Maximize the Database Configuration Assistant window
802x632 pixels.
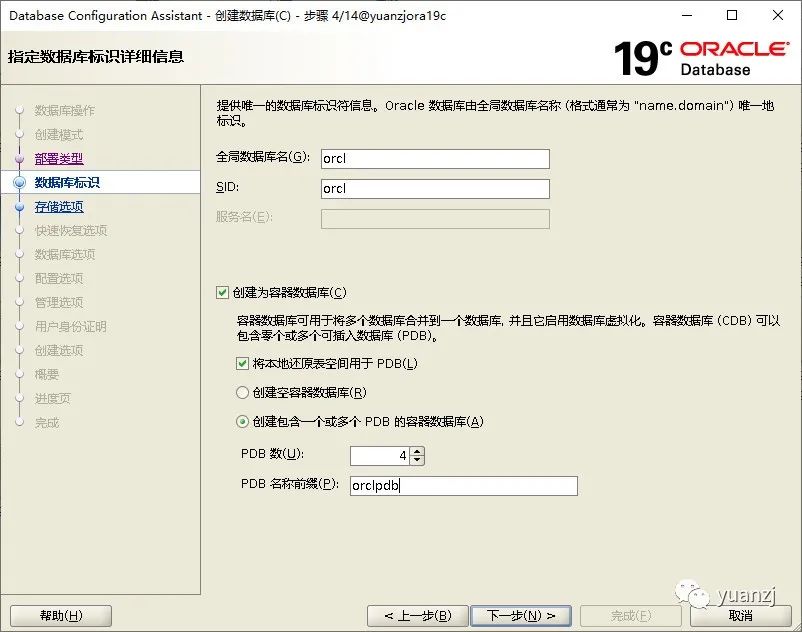coord(732,15)
